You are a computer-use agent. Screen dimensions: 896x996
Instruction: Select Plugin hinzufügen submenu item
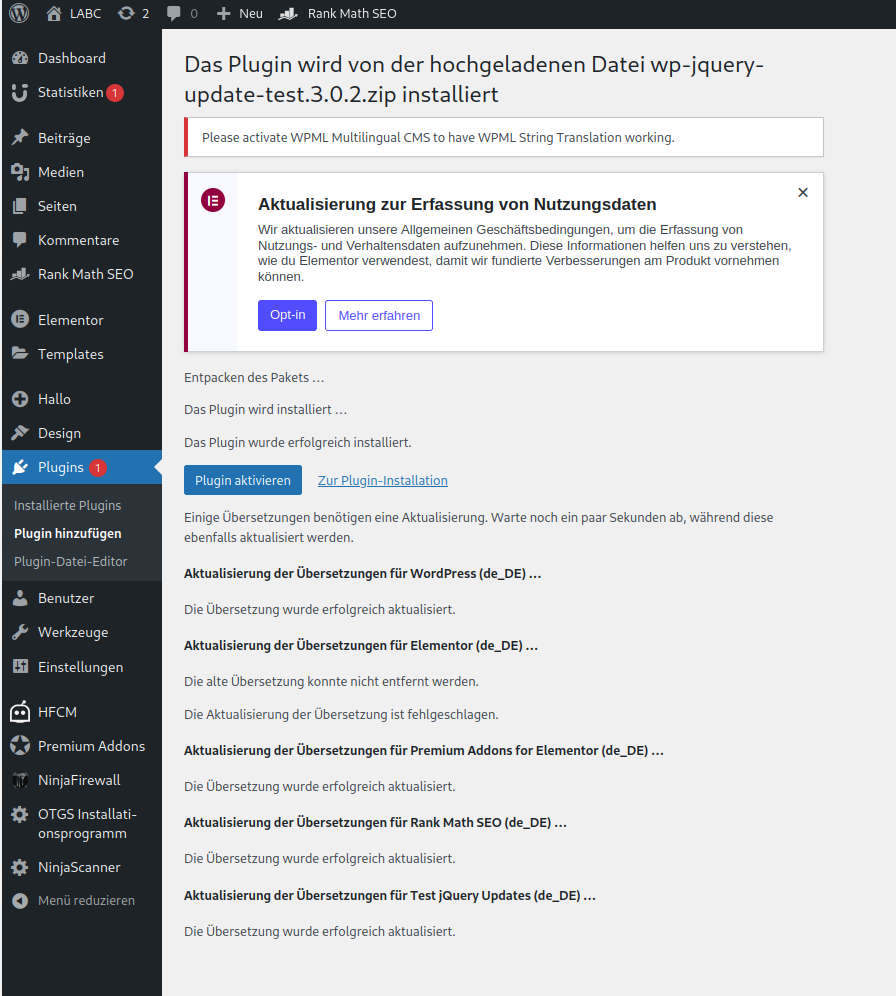point(67,534)
